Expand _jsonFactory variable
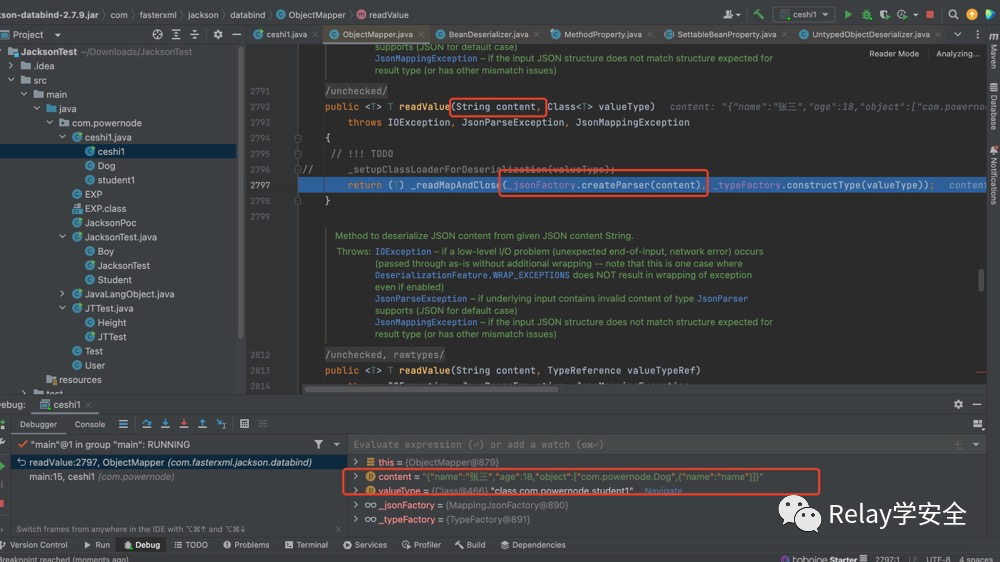 356,505
